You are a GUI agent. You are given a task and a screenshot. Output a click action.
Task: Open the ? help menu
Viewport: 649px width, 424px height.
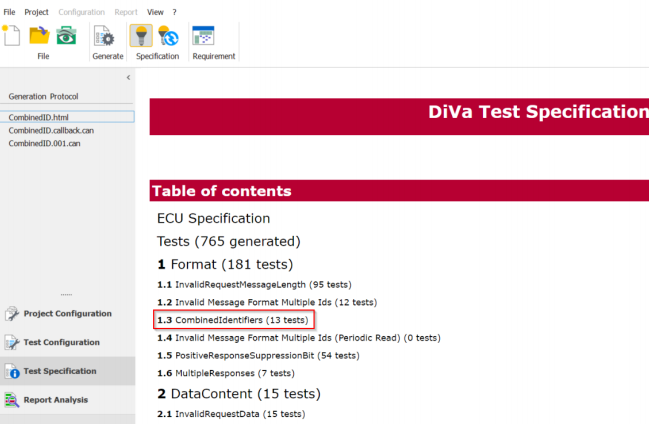pyautogui.click(x=175, y=12)
